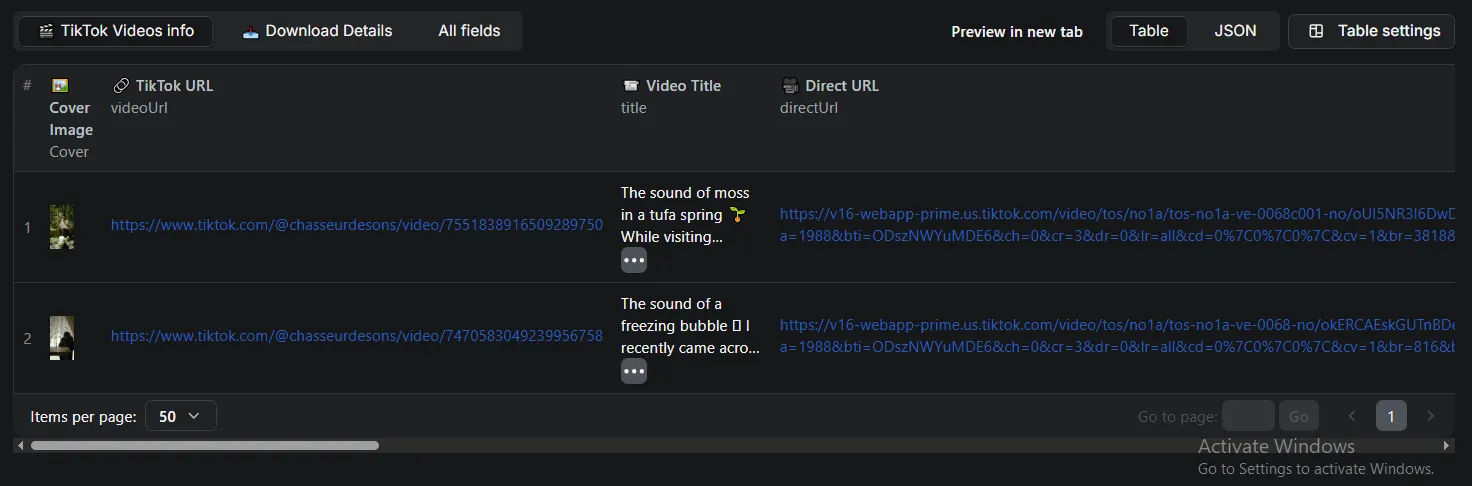Open the first TikTok video URL link
The width and height of the screenshot is (1472, 486).
click(356, 225)
